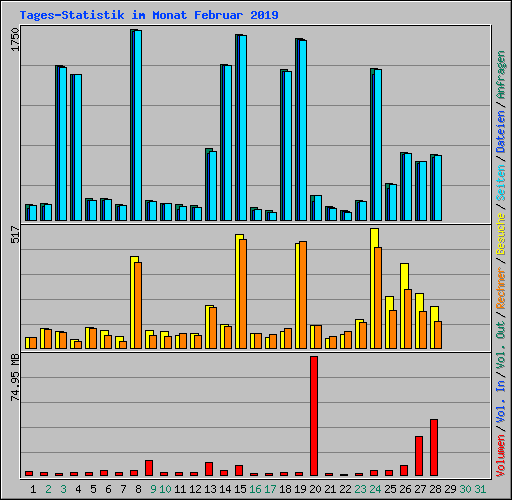Select day 4 on the x-axis
Viewport: 512px width, 500px height.
(x=78, y=489)
